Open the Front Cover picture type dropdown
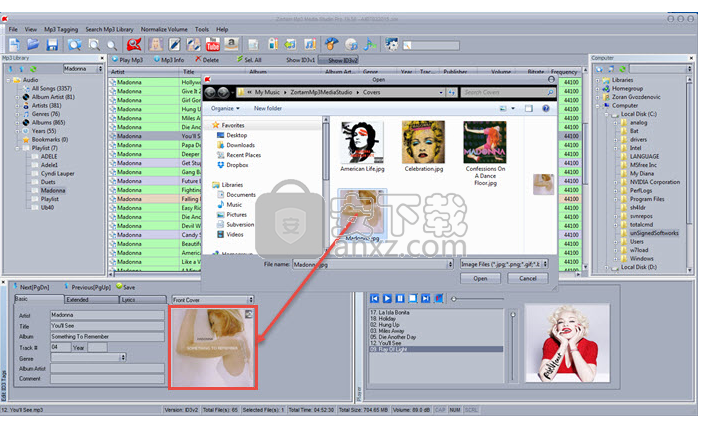Screen dimensions: 727x441 click(x=251, y=300)
